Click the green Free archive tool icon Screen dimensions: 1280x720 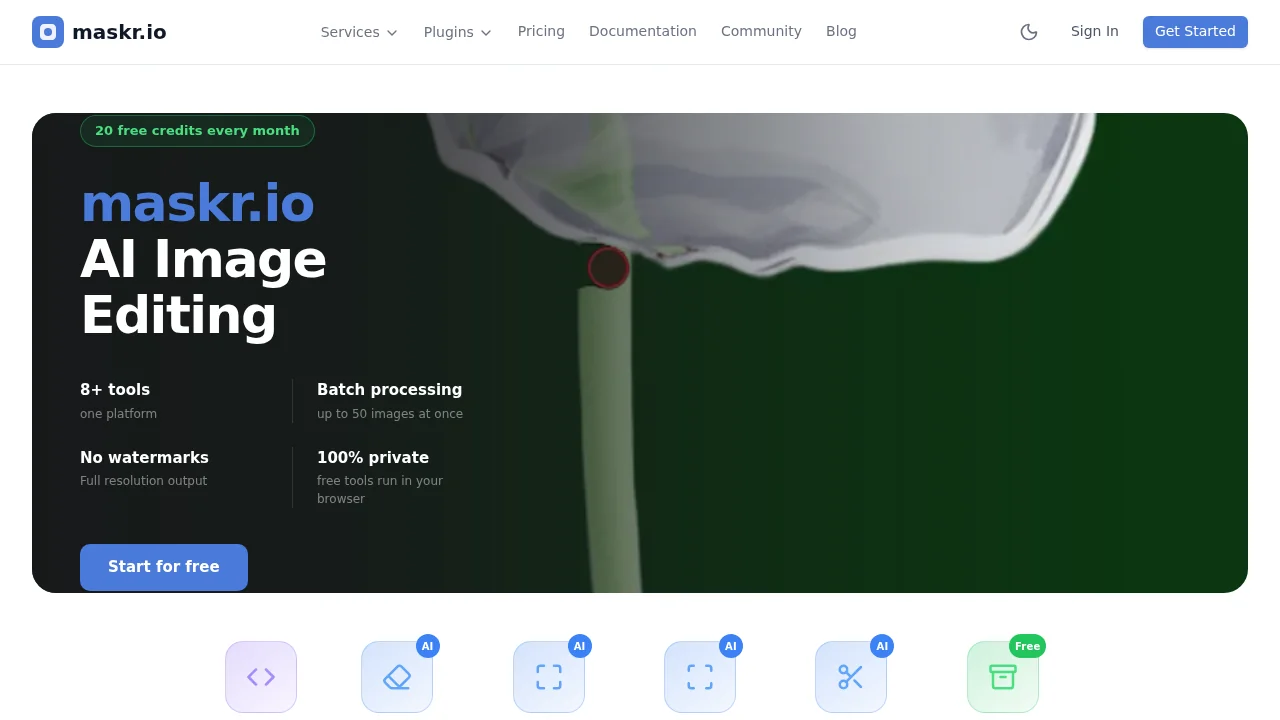1003,677
